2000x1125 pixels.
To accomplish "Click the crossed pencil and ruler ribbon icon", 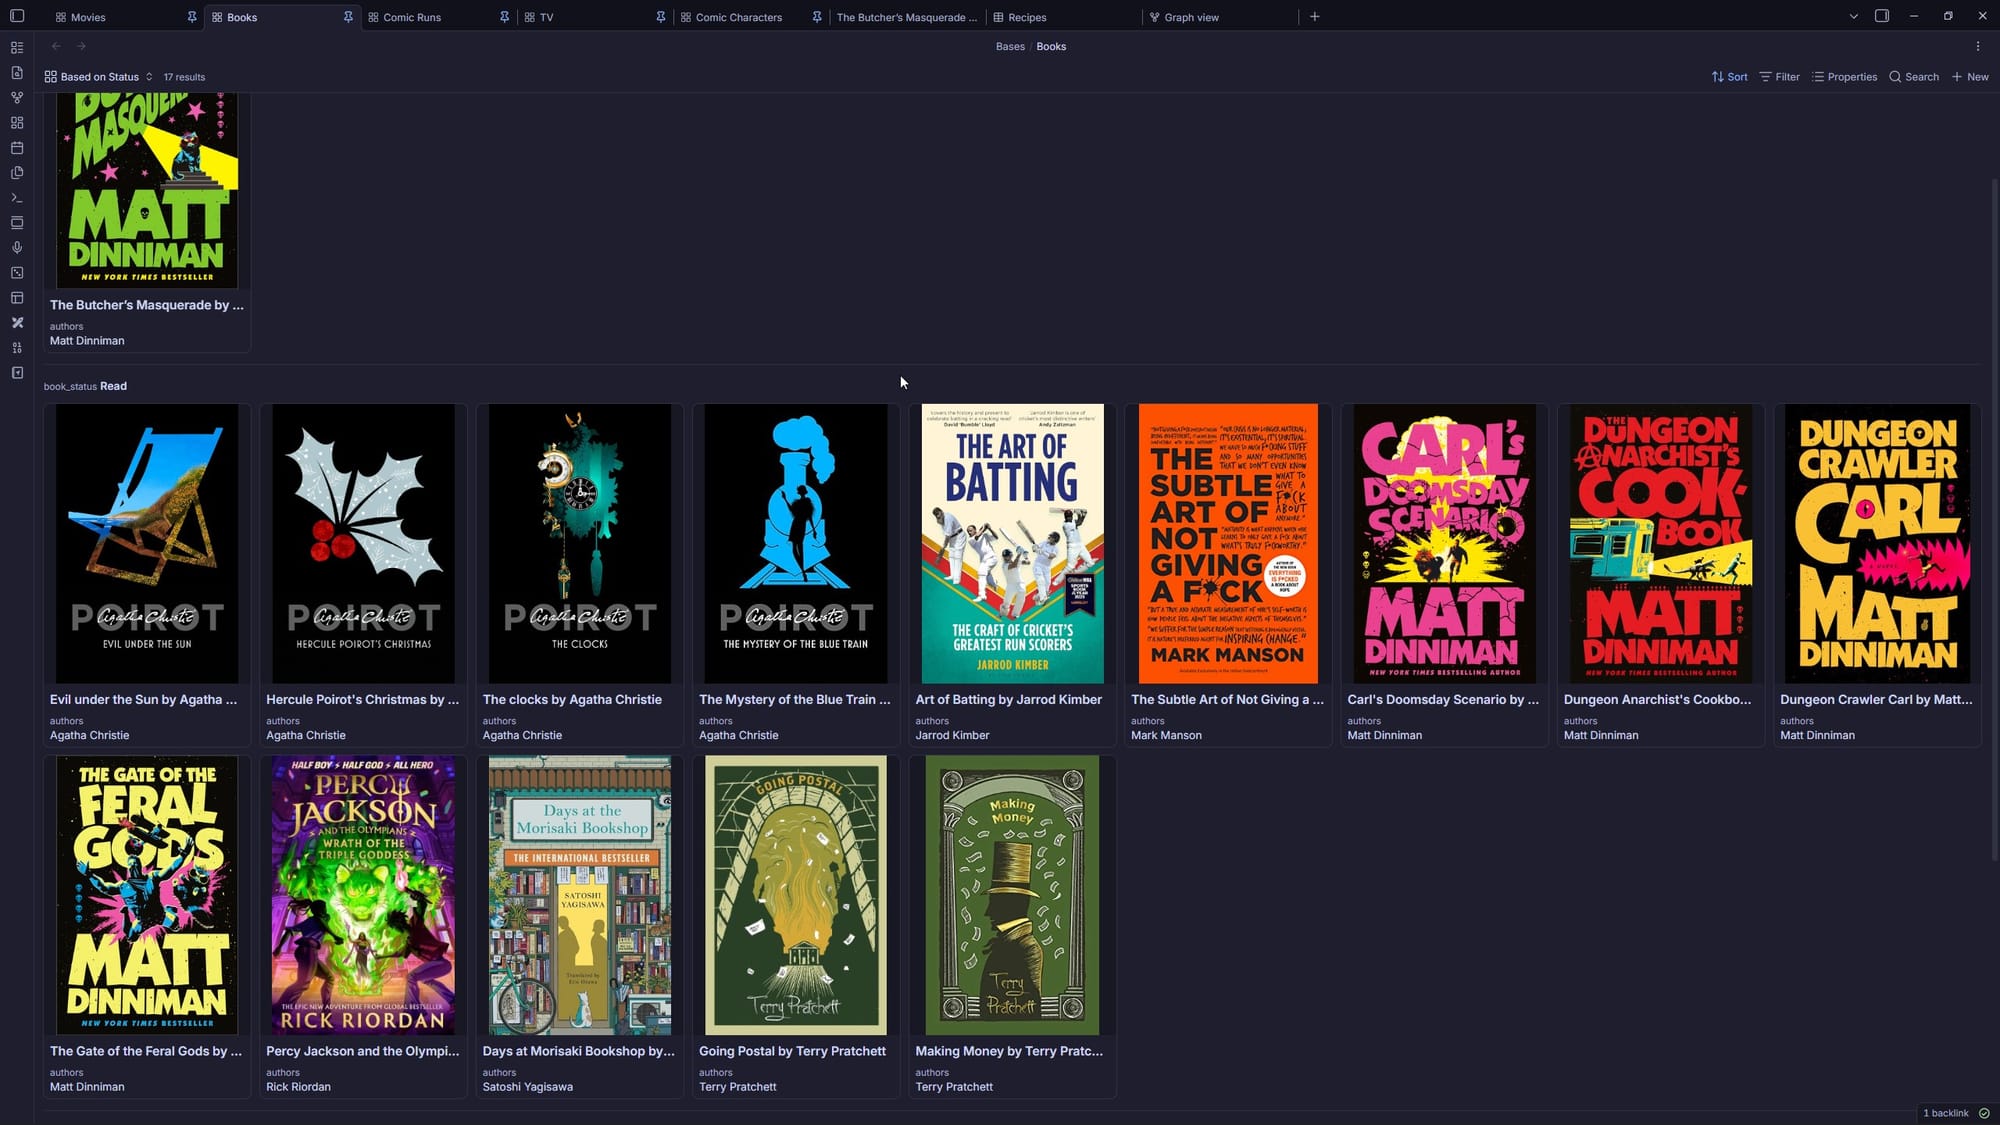I will 17,323.
